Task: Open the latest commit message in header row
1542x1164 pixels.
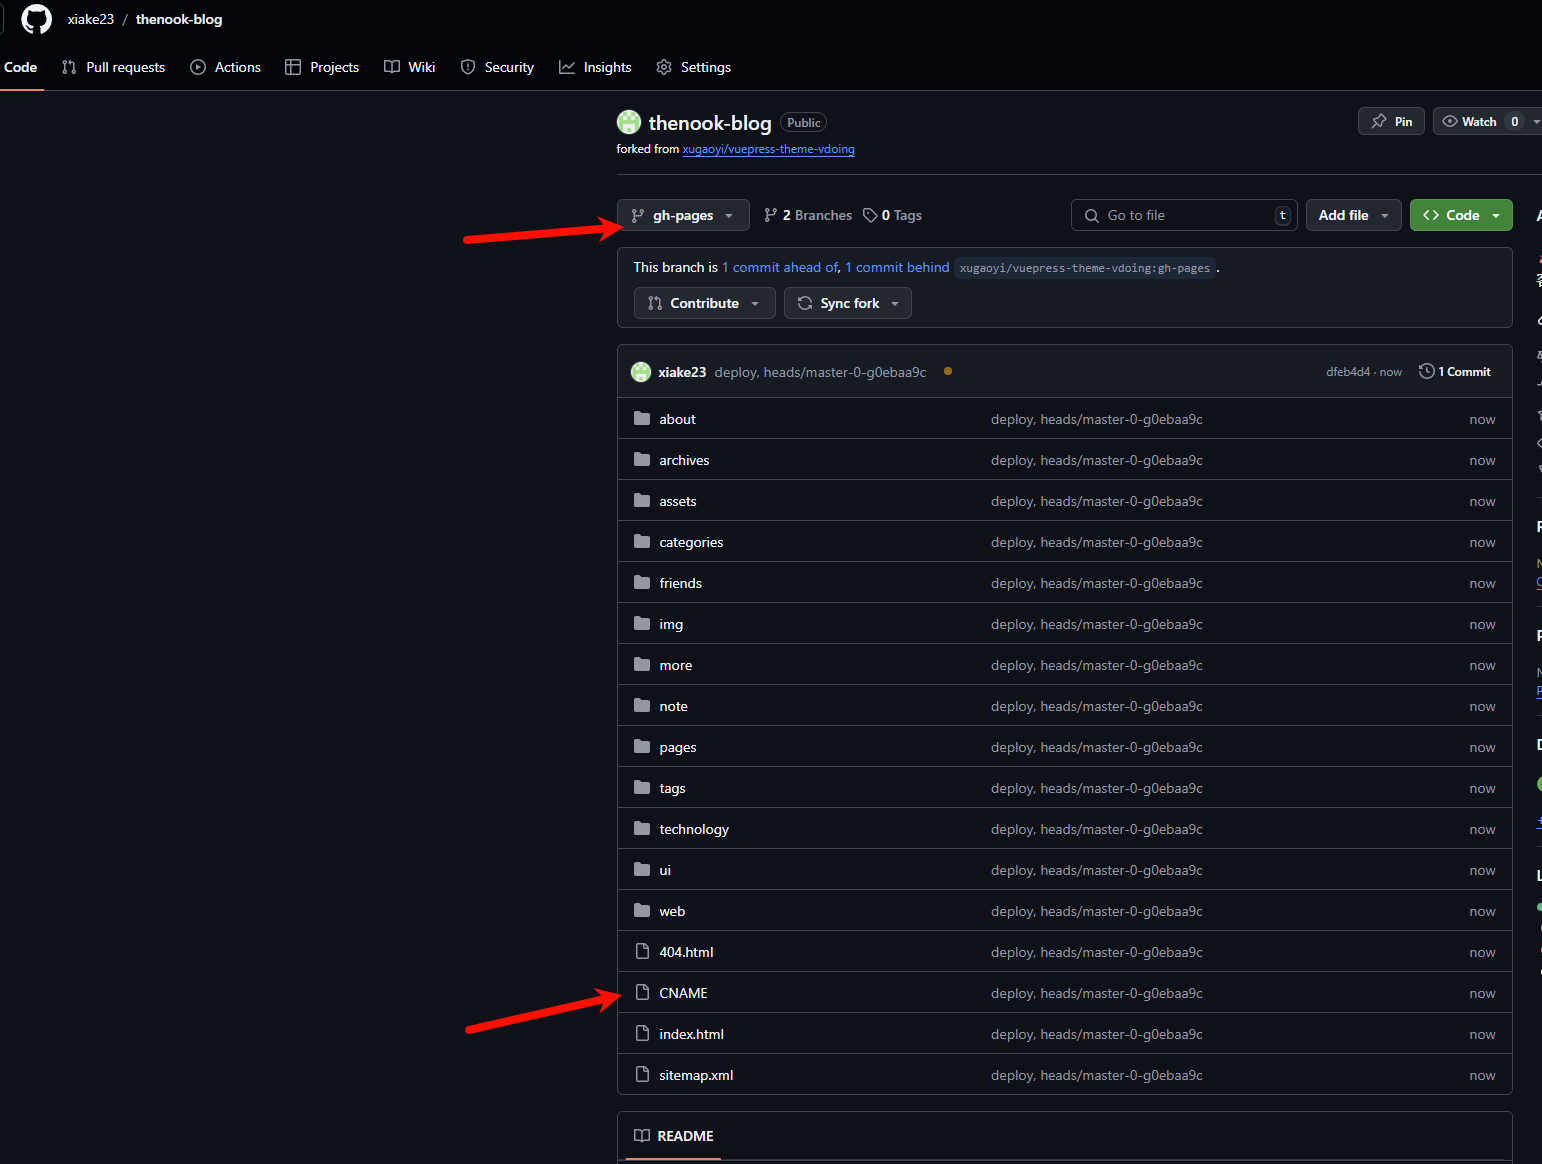Action: pyautogui.click(x=820, y=372)
